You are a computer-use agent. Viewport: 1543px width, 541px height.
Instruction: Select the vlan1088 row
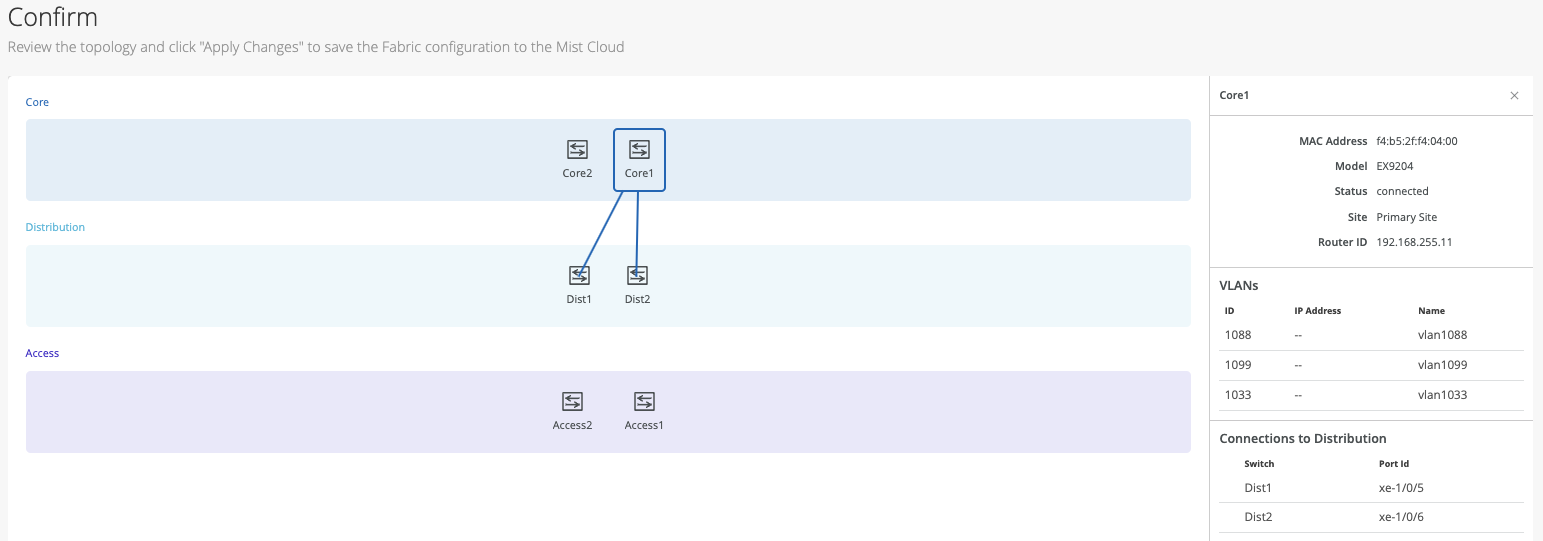click(x=1371, y=335)
